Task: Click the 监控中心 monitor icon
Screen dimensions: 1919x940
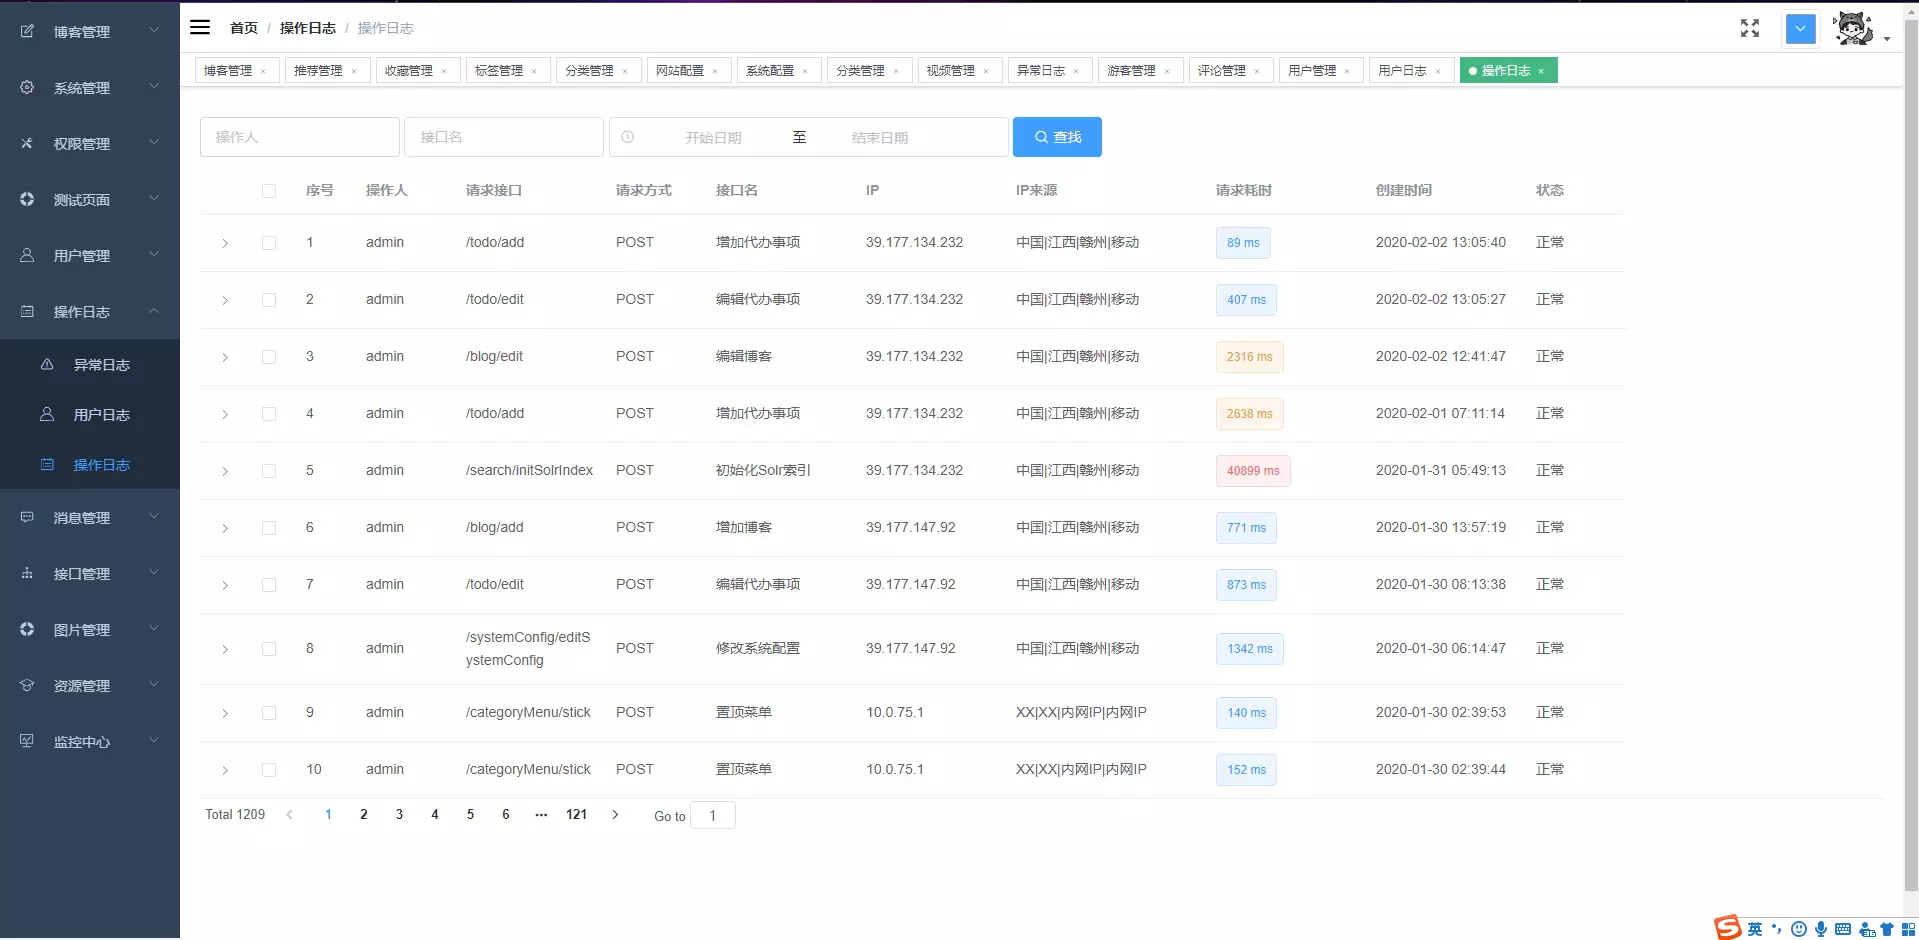Action: click(x=27, y=742)
